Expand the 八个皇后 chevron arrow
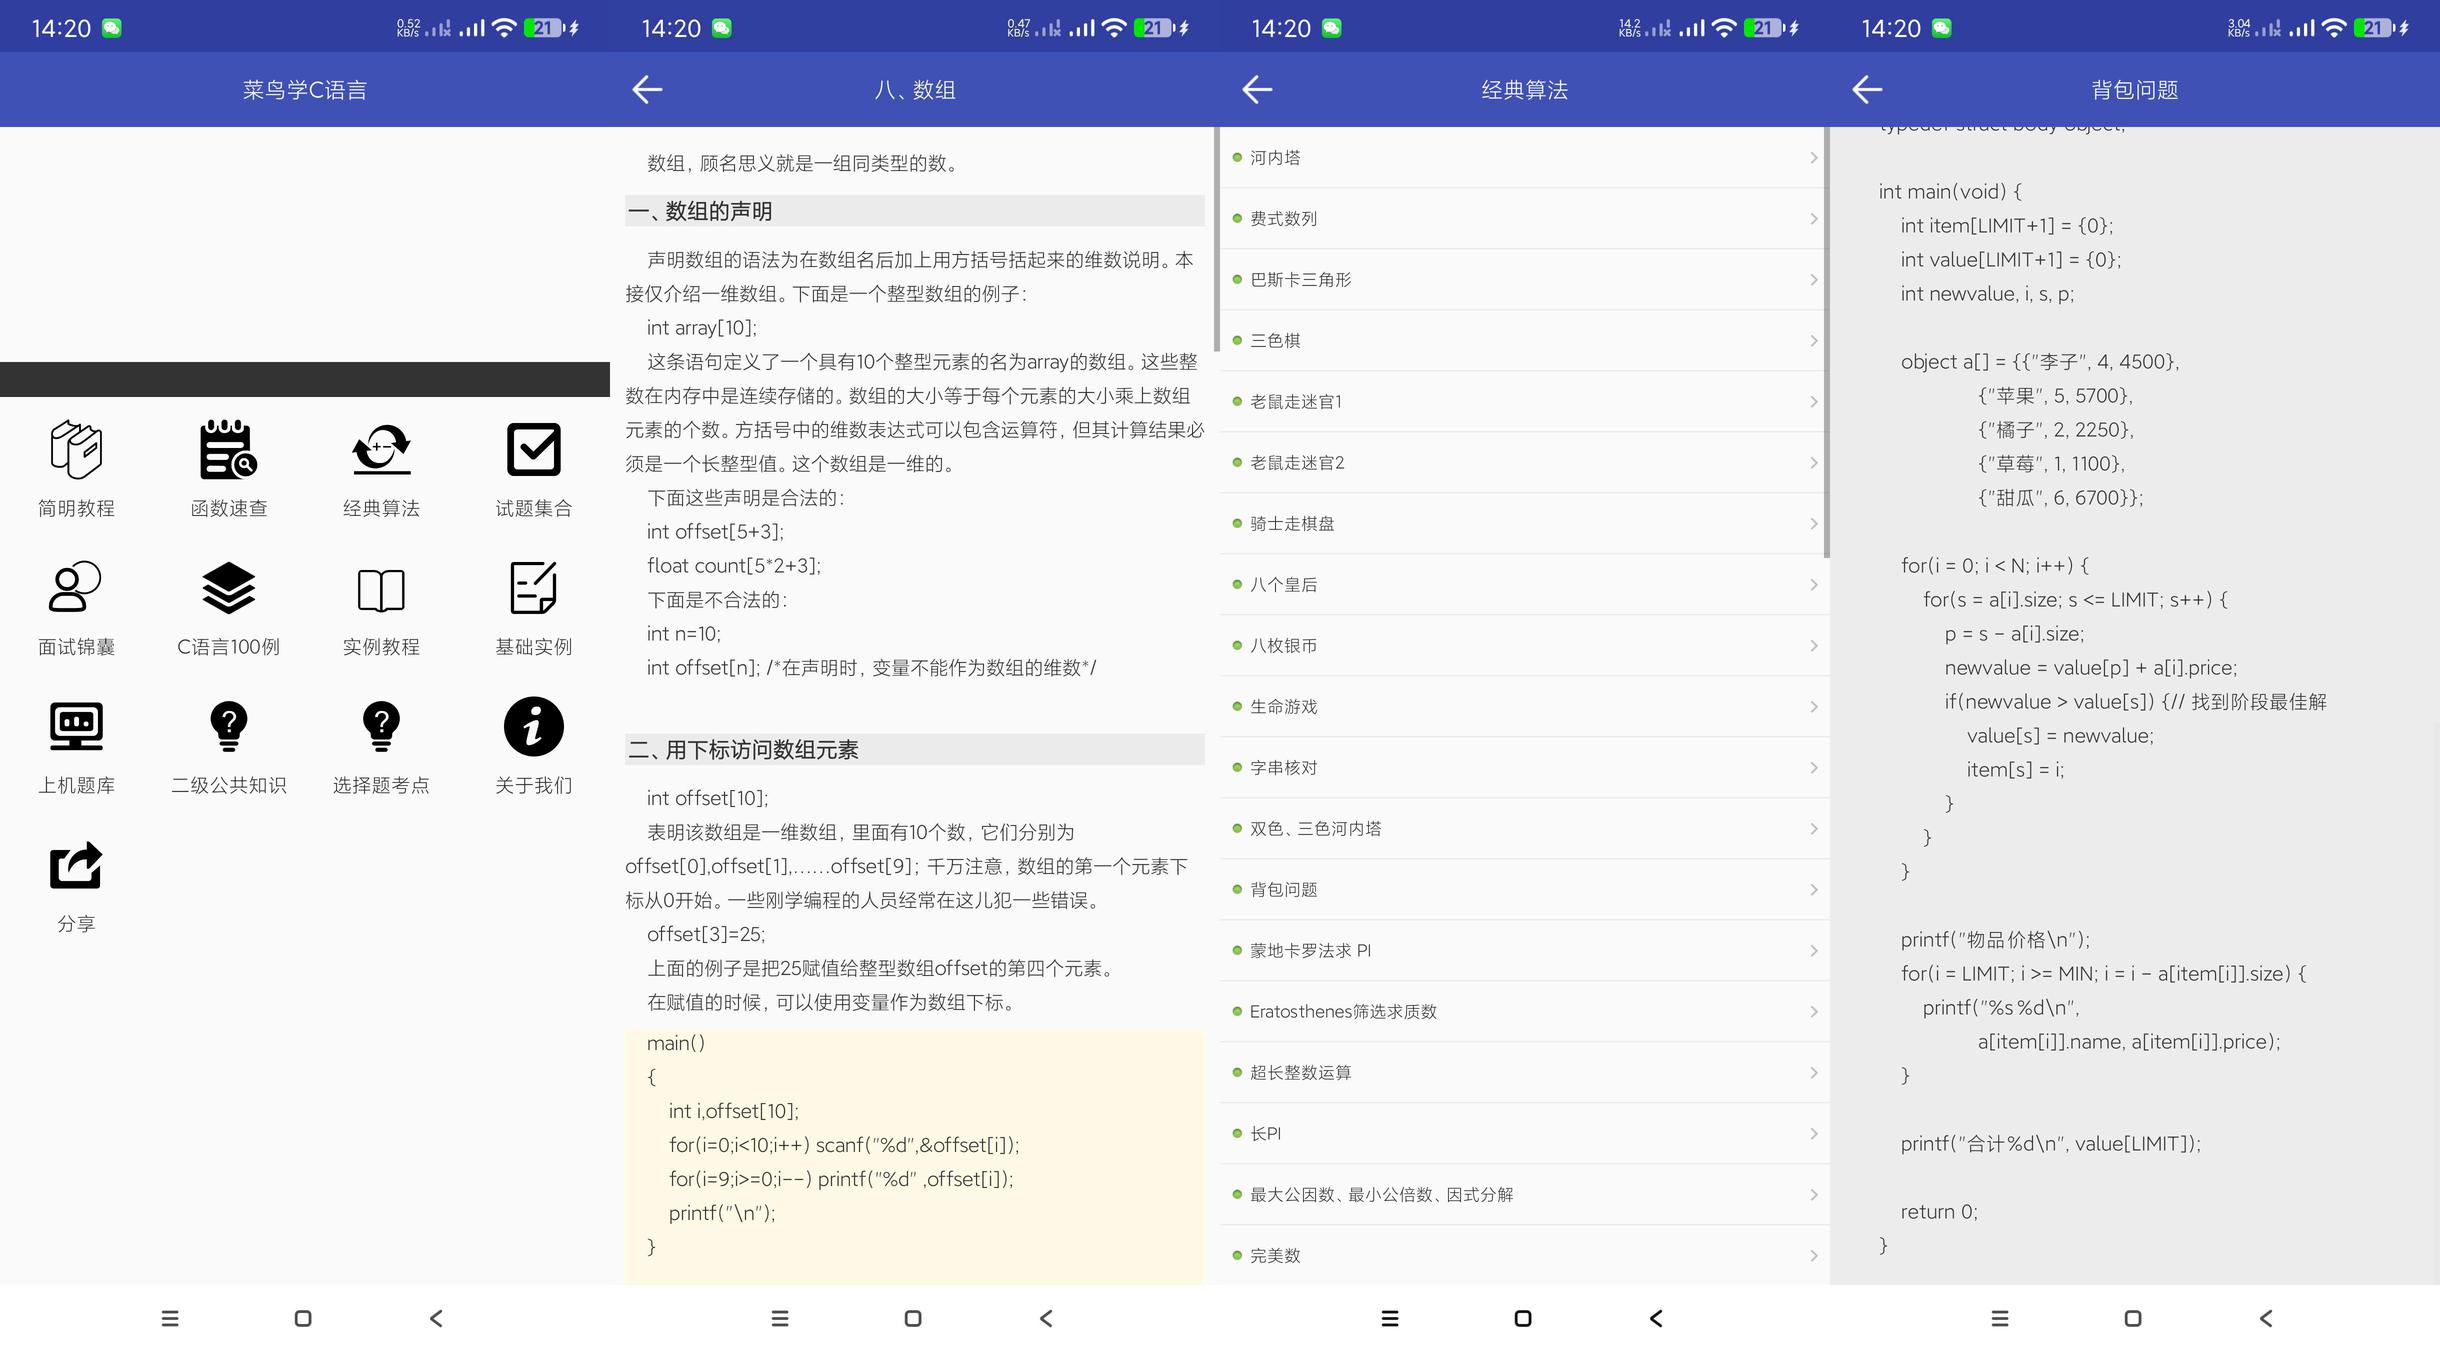 pyautogui.click(x=1813, y=585)
